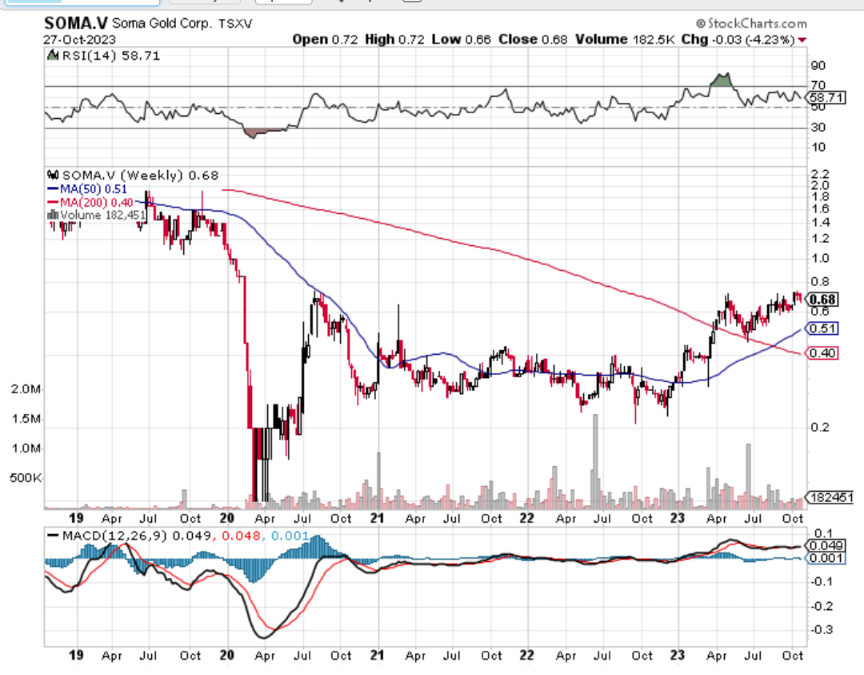
Task: Click the MA(200) 0.40 legend entry
Action: 96,202
